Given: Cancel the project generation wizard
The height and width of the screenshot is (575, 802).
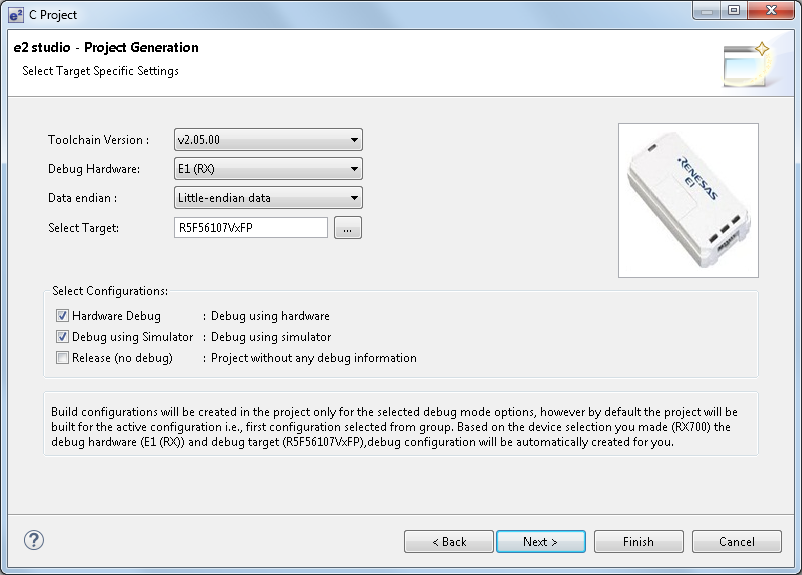Looking at the screenshot, I should tap(737, 542).
